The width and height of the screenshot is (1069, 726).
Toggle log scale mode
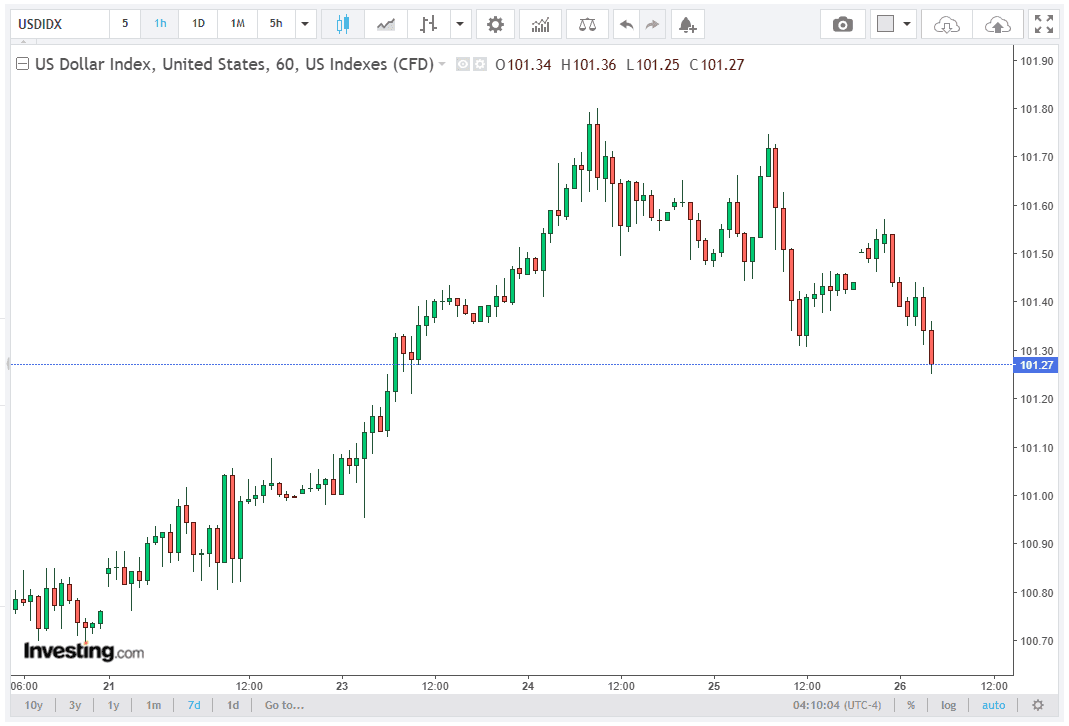coord(948,705)
